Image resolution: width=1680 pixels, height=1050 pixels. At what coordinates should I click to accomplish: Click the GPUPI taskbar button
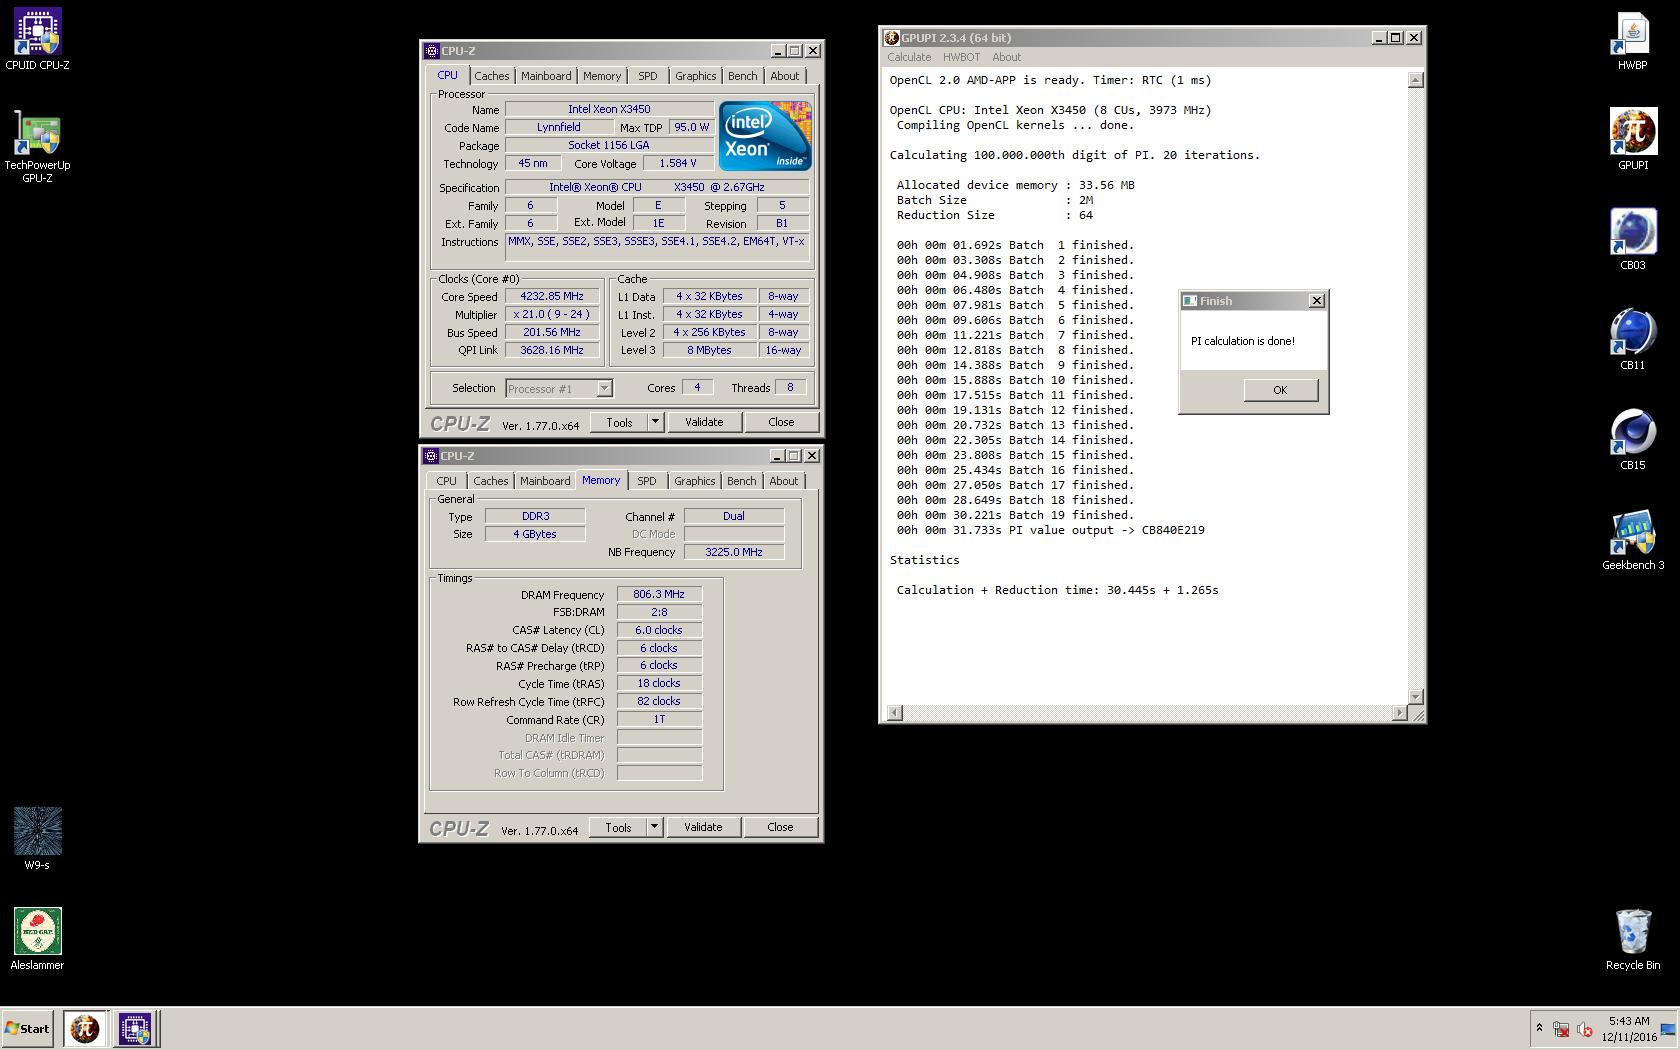tap(85, 1028)
